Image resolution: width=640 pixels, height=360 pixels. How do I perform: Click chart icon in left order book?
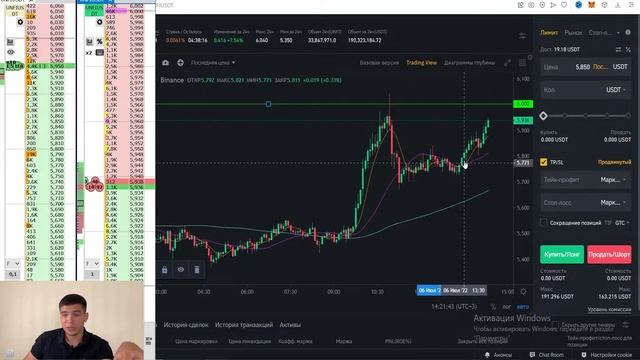click(x=10, y=42)
